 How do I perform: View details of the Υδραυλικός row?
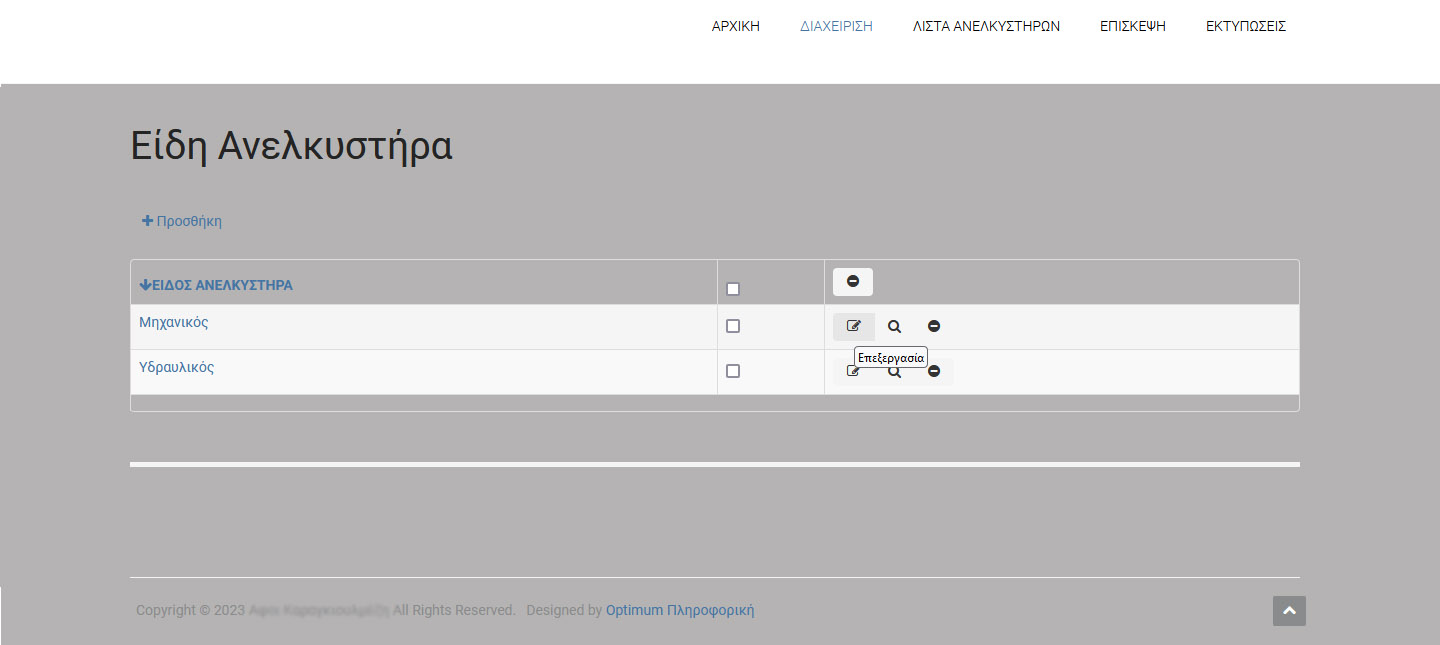click(895, 373)
